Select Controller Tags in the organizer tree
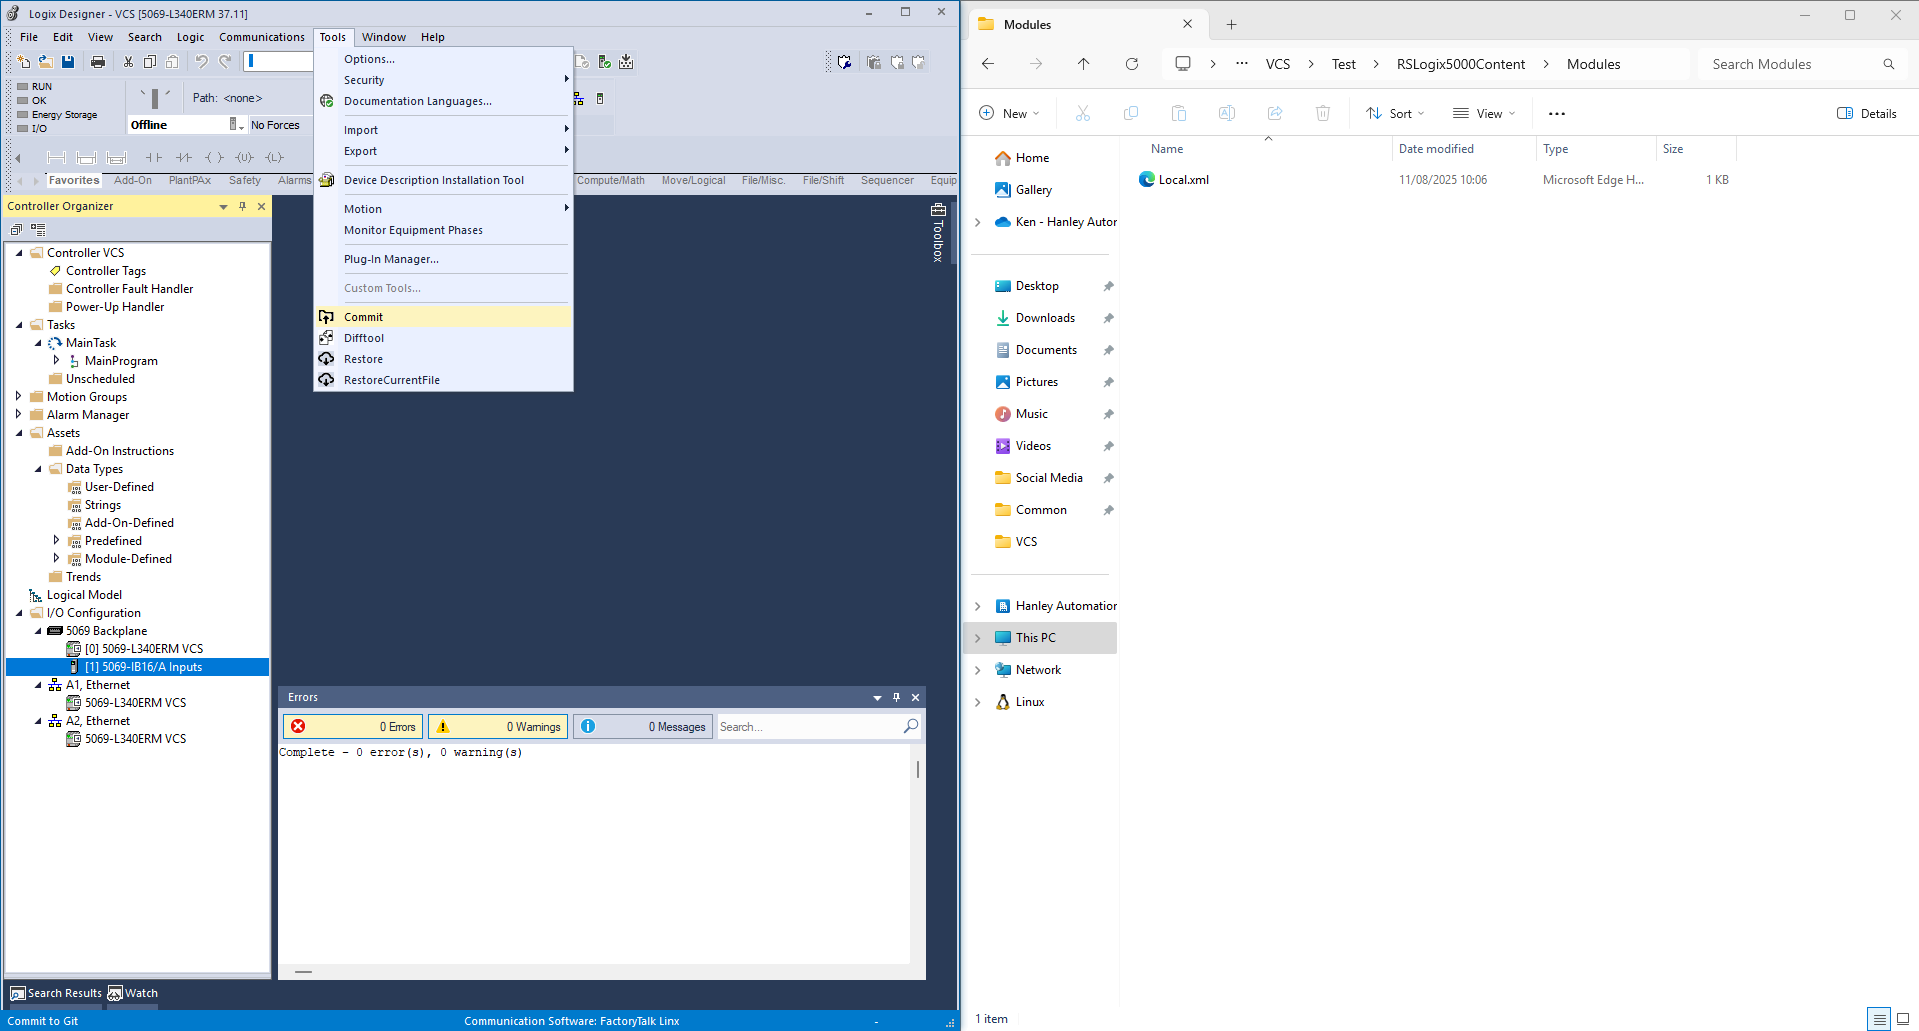 coord(106,271)
